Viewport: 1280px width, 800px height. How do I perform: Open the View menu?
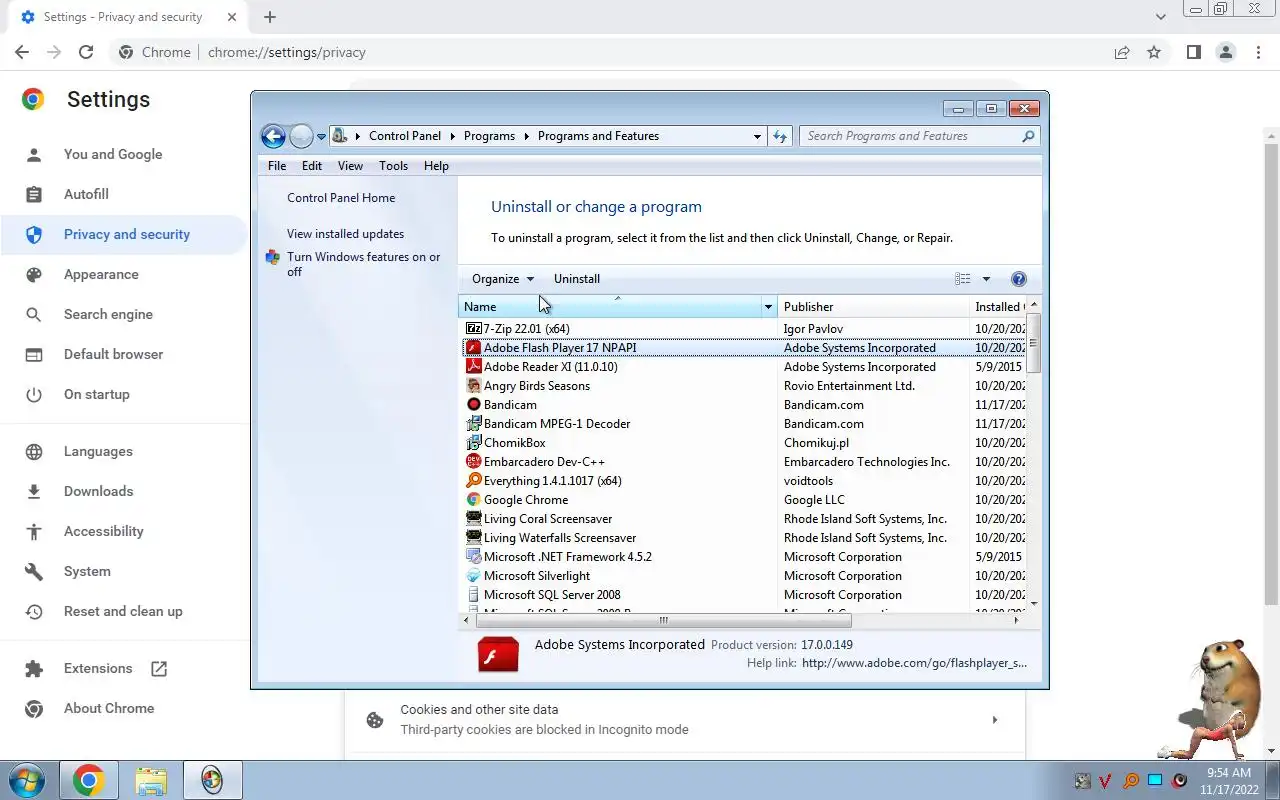point(350,166)
